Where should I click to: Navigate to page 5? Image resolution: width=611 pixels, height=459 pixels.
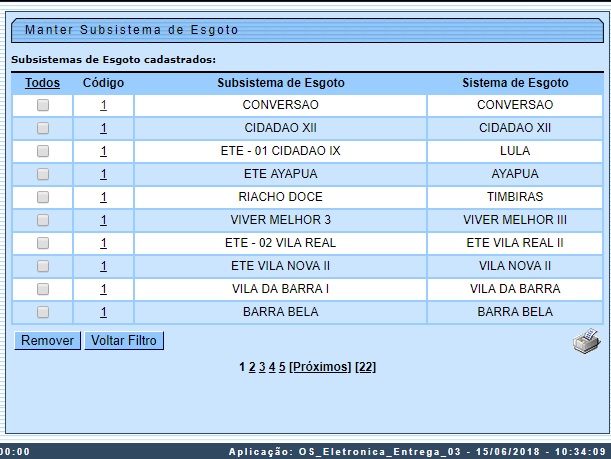point(282,367)
